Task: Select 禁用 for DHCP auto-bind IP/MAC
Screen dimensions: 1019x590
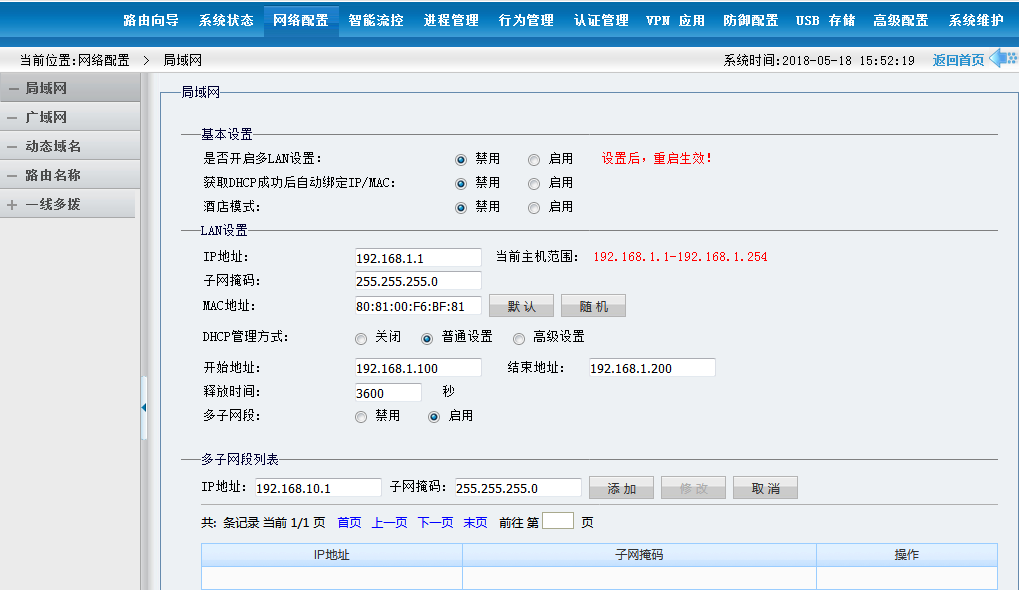Action: (x=461, y=184)
